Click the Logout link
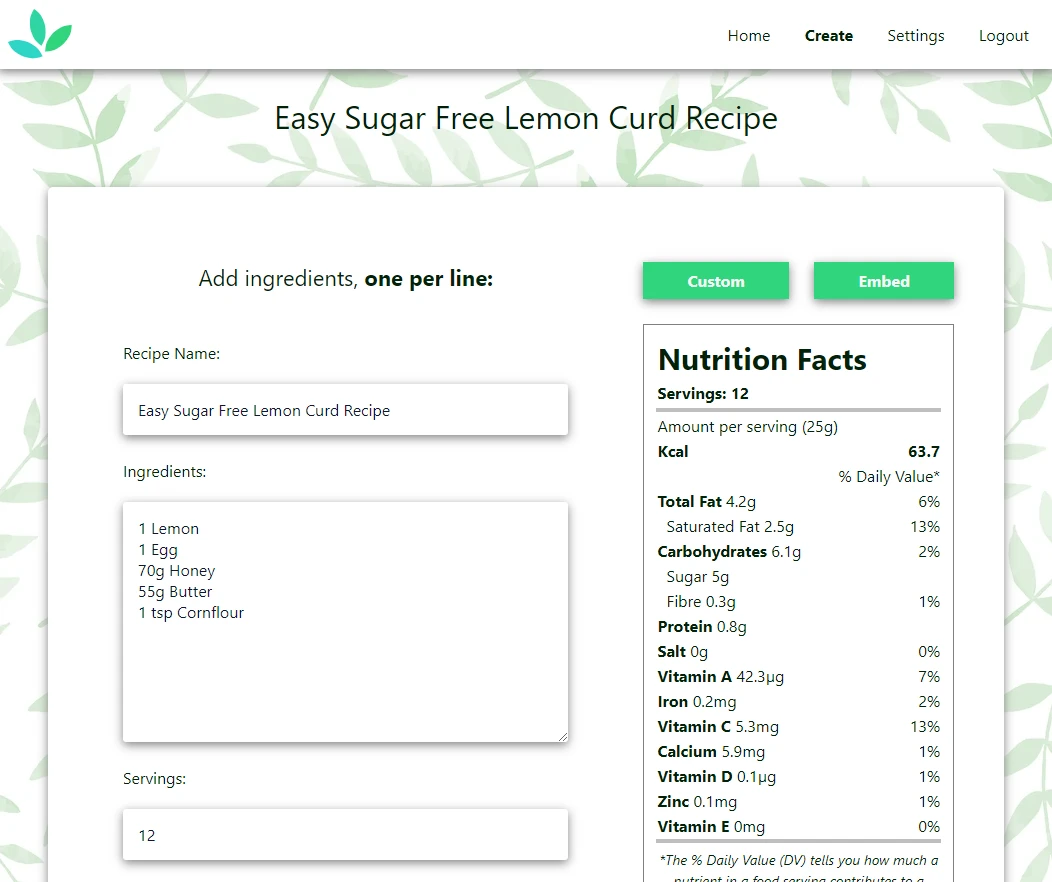1052x882 pixels. pyautogui.click(x=1003, y=36)
